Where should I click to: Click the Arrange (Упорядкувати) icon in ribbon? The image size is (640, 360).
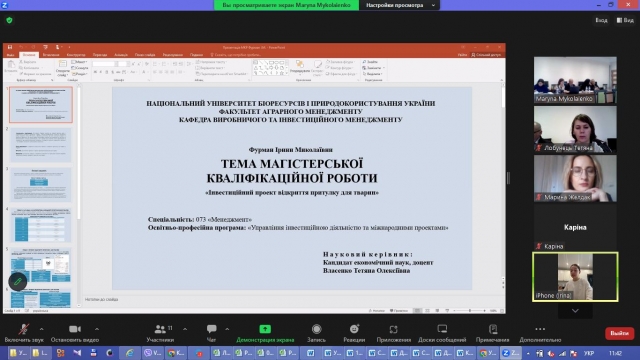tap(300, 67)
